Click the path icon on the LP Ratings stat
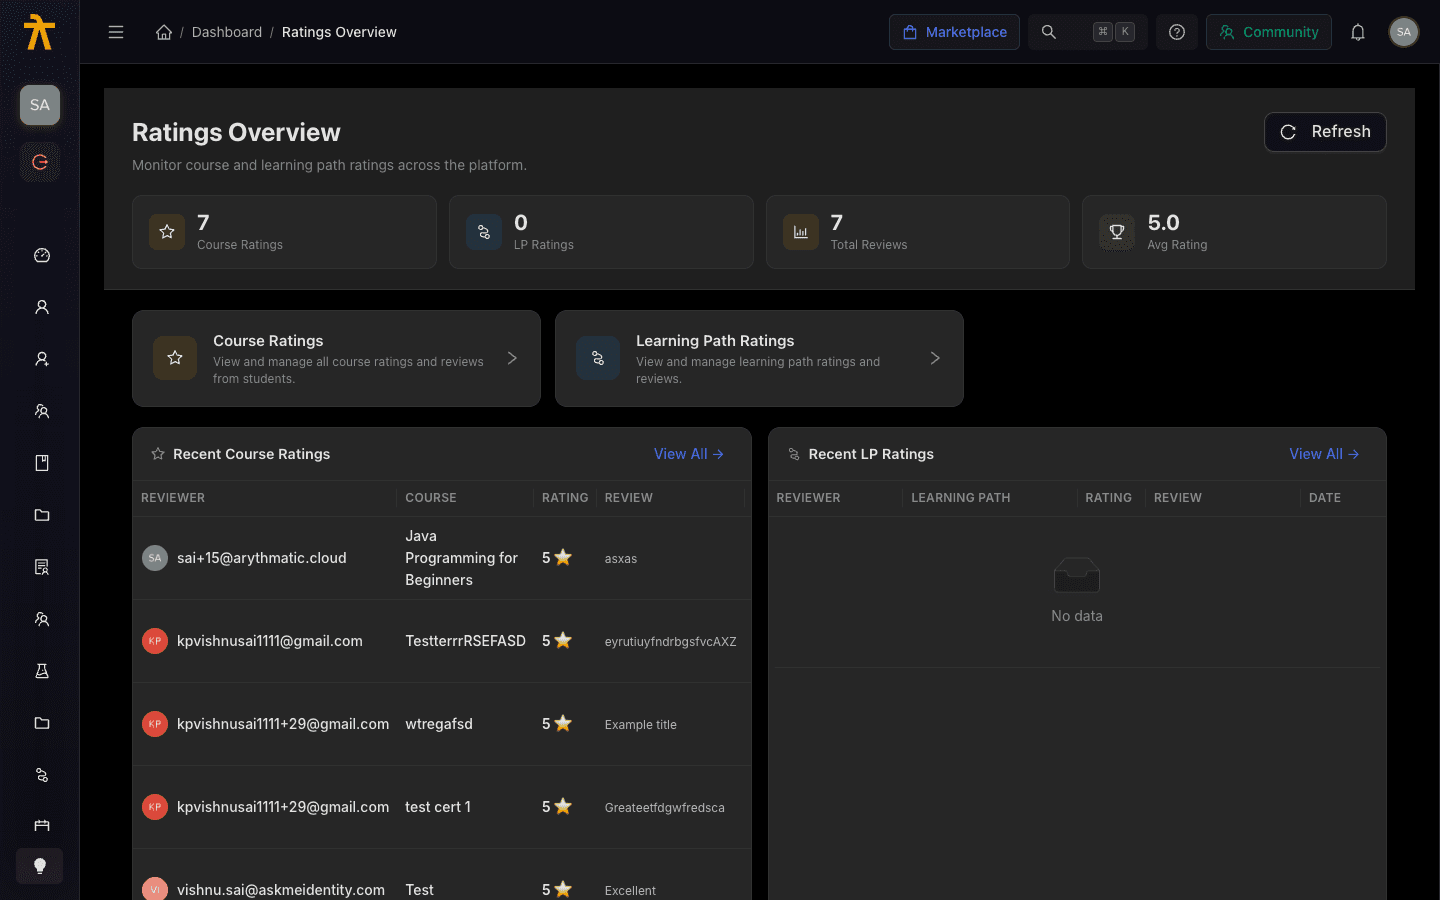 484,232
